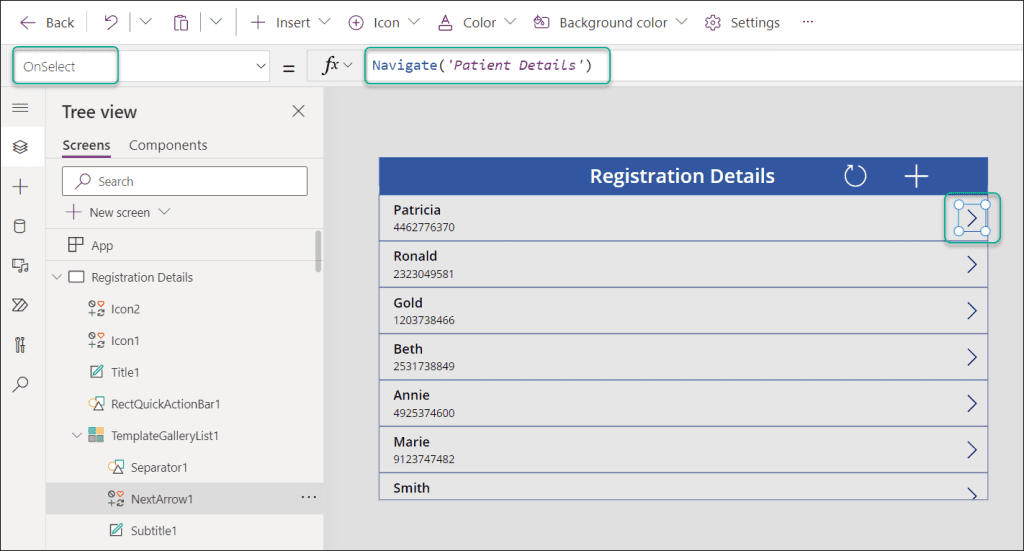Open Settings from the toolbar

click(742, 23)
